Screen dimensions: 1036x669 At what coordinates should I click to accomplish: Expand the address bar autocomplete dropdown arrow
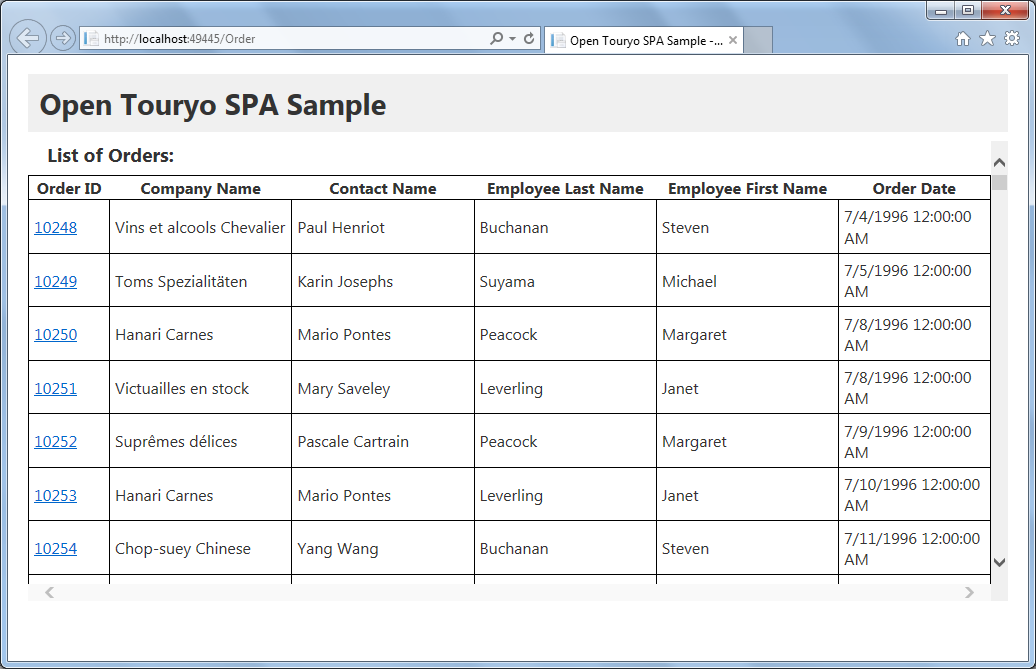click(512, 38)
